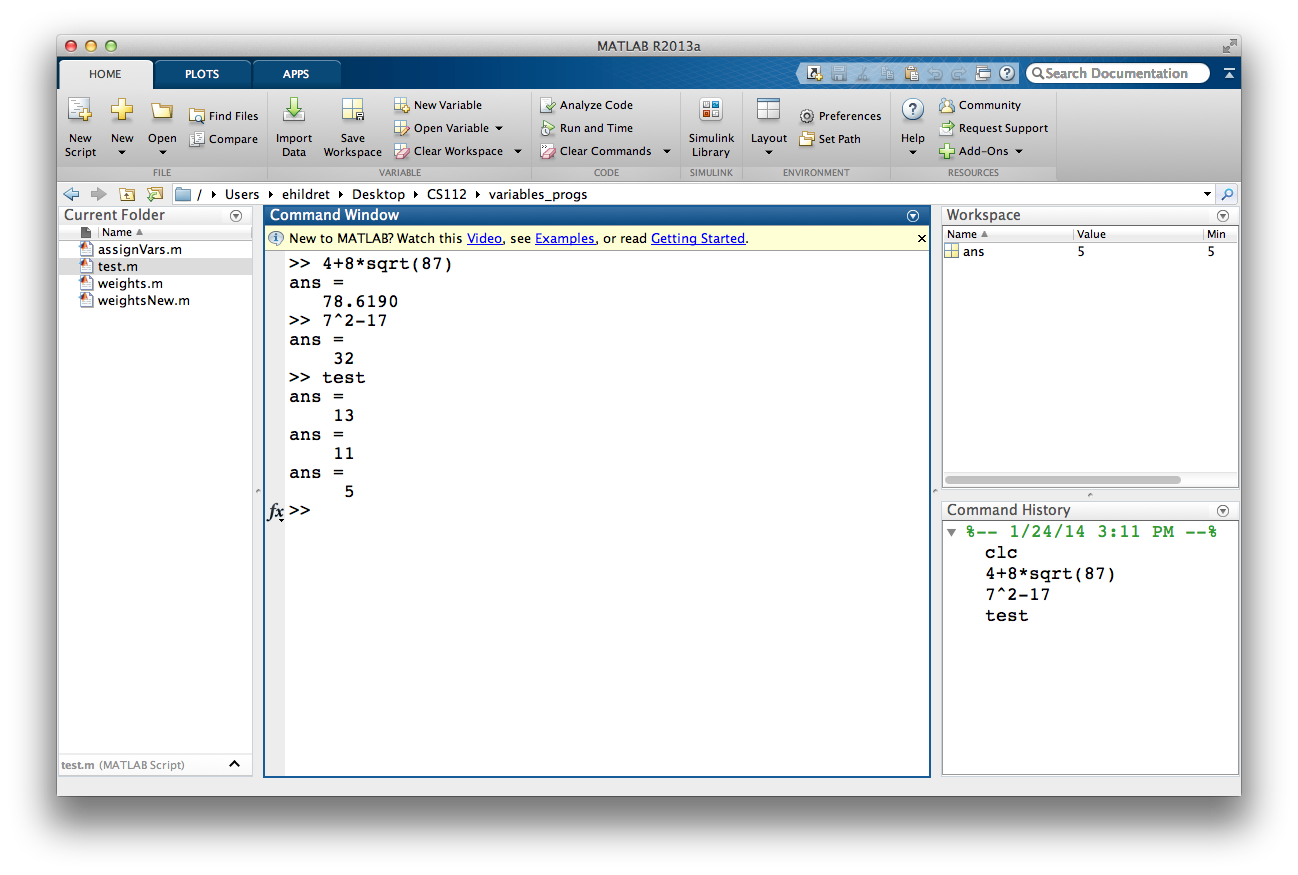This screenshot has height=875, width=1298.
Task: Click Set Path
Action: pyautogui.click(x=830, y=139)
